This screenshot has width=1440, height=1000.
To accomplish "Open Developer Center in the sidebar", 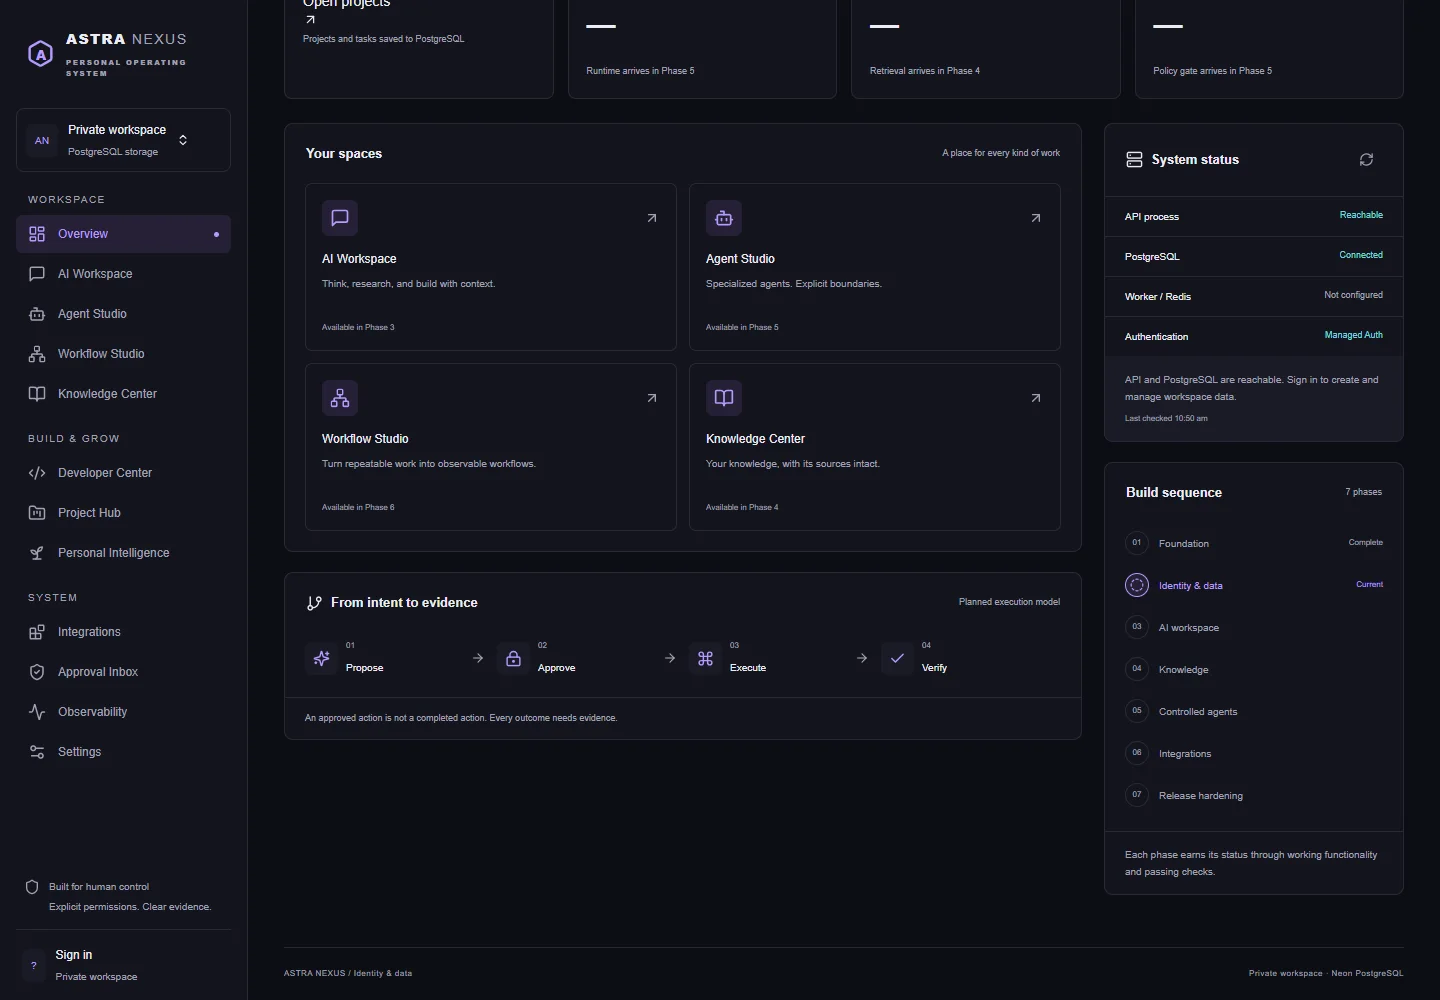I will click(123, 473).
